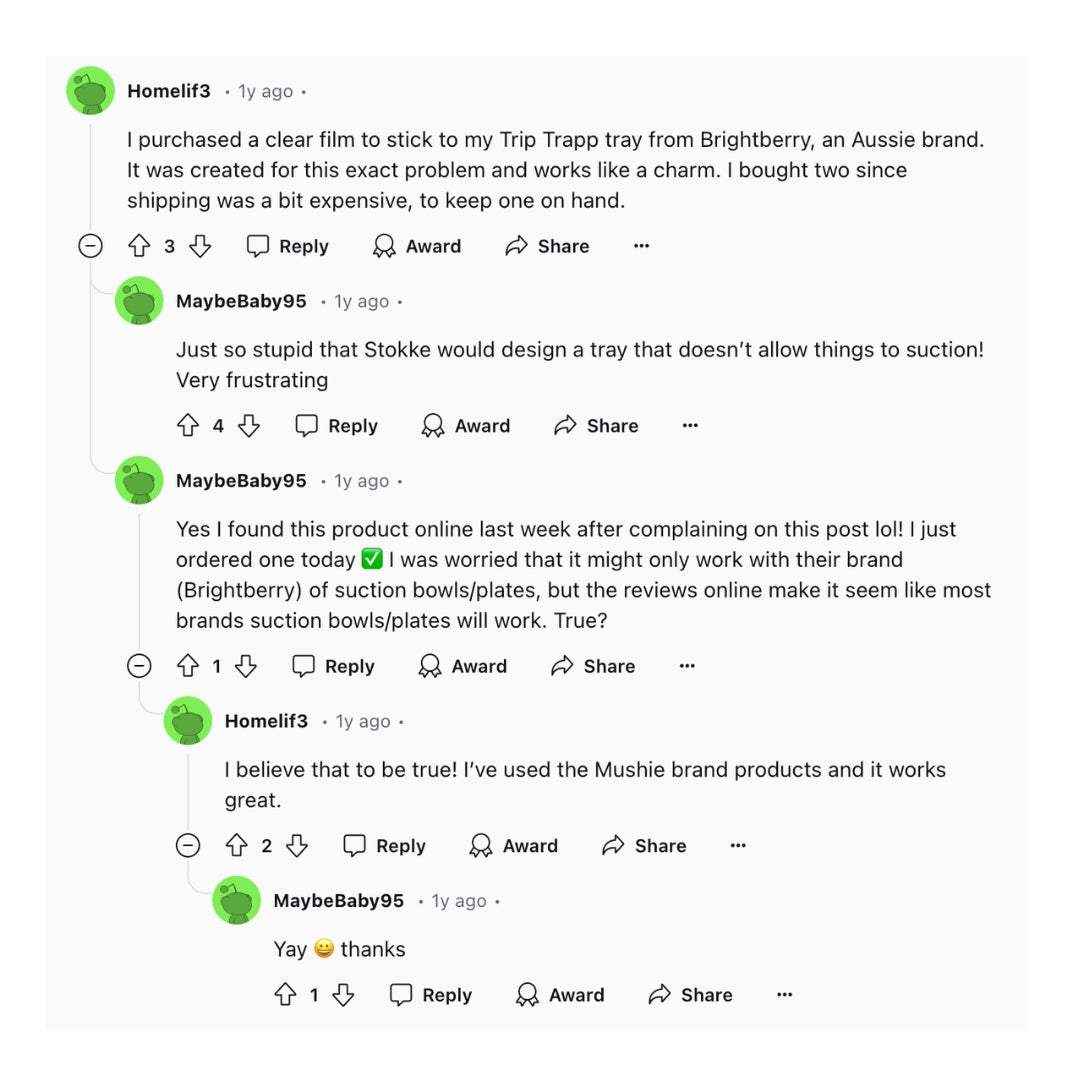Upvote the "Very frustrating" Stokke comment
The height and width of the screenshot is (1080, 1080).
(x=188, y=426)
